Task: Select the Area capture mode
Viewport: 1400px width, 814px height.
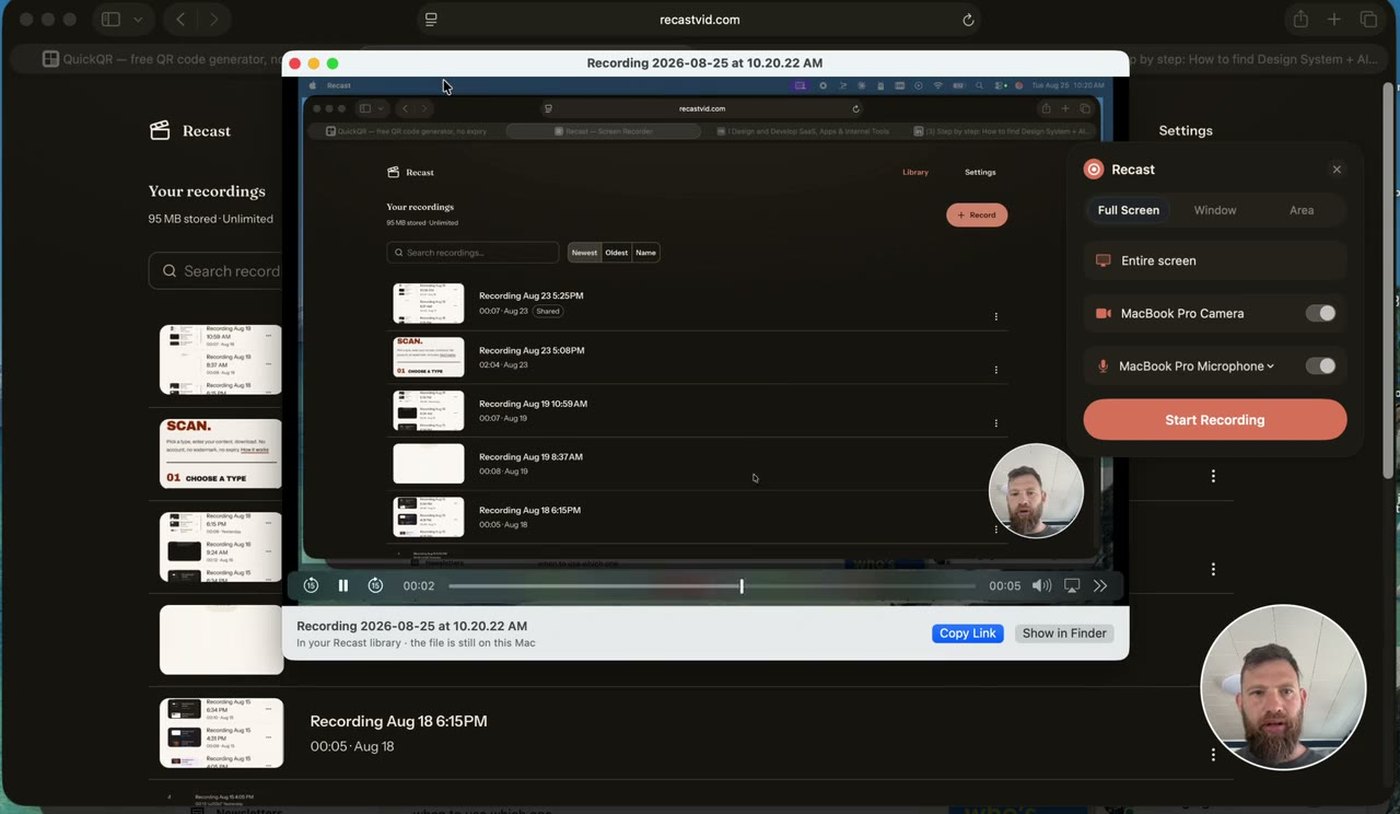Action: [x=1301, y=210]
